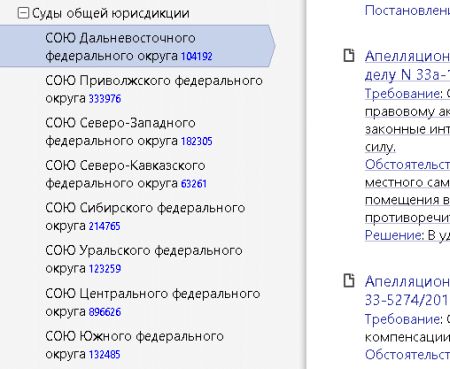This screenshot has width=450, height=369.
Task: Collapse the Суды общей юрисдикции tree node
Action: (x=23, y=13)
